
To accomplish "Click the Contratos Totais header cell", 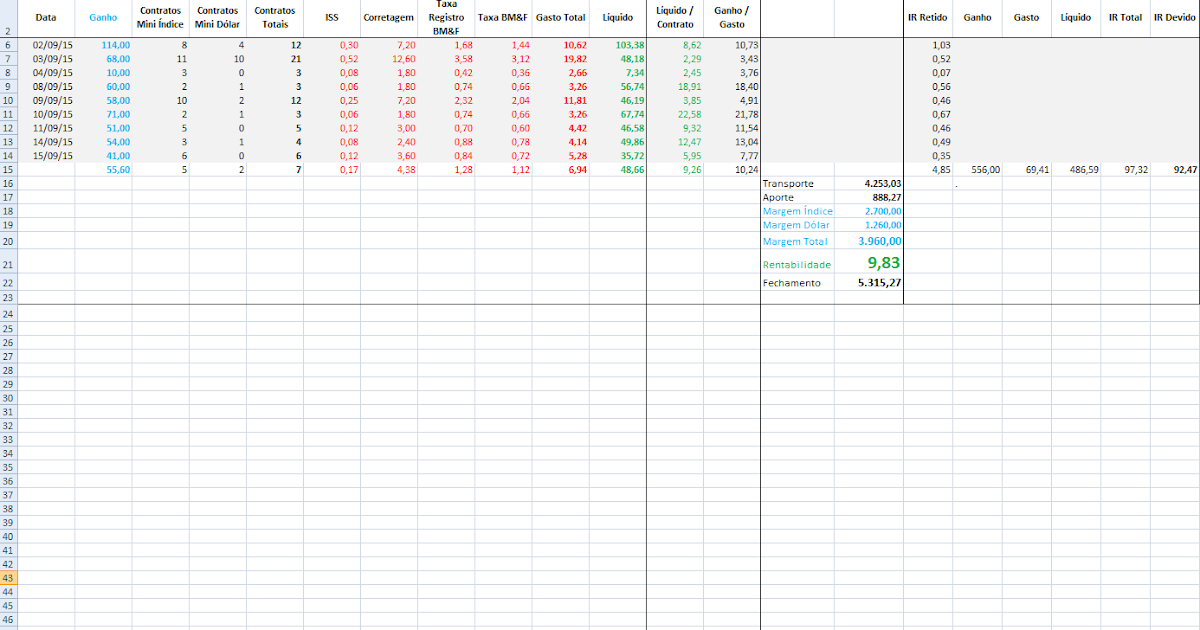I will [x=275, y=18].
